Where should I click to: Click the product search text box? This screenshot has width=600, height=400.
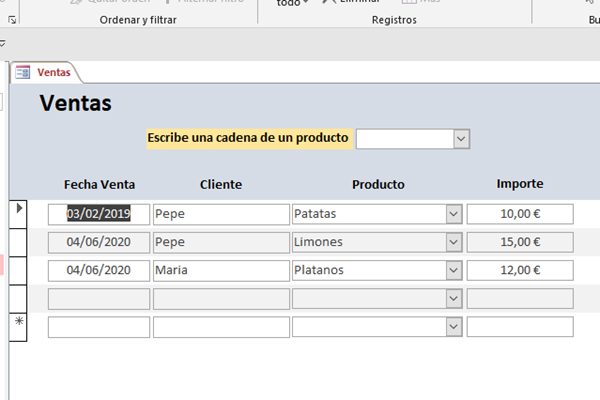(x=404, y=139)
